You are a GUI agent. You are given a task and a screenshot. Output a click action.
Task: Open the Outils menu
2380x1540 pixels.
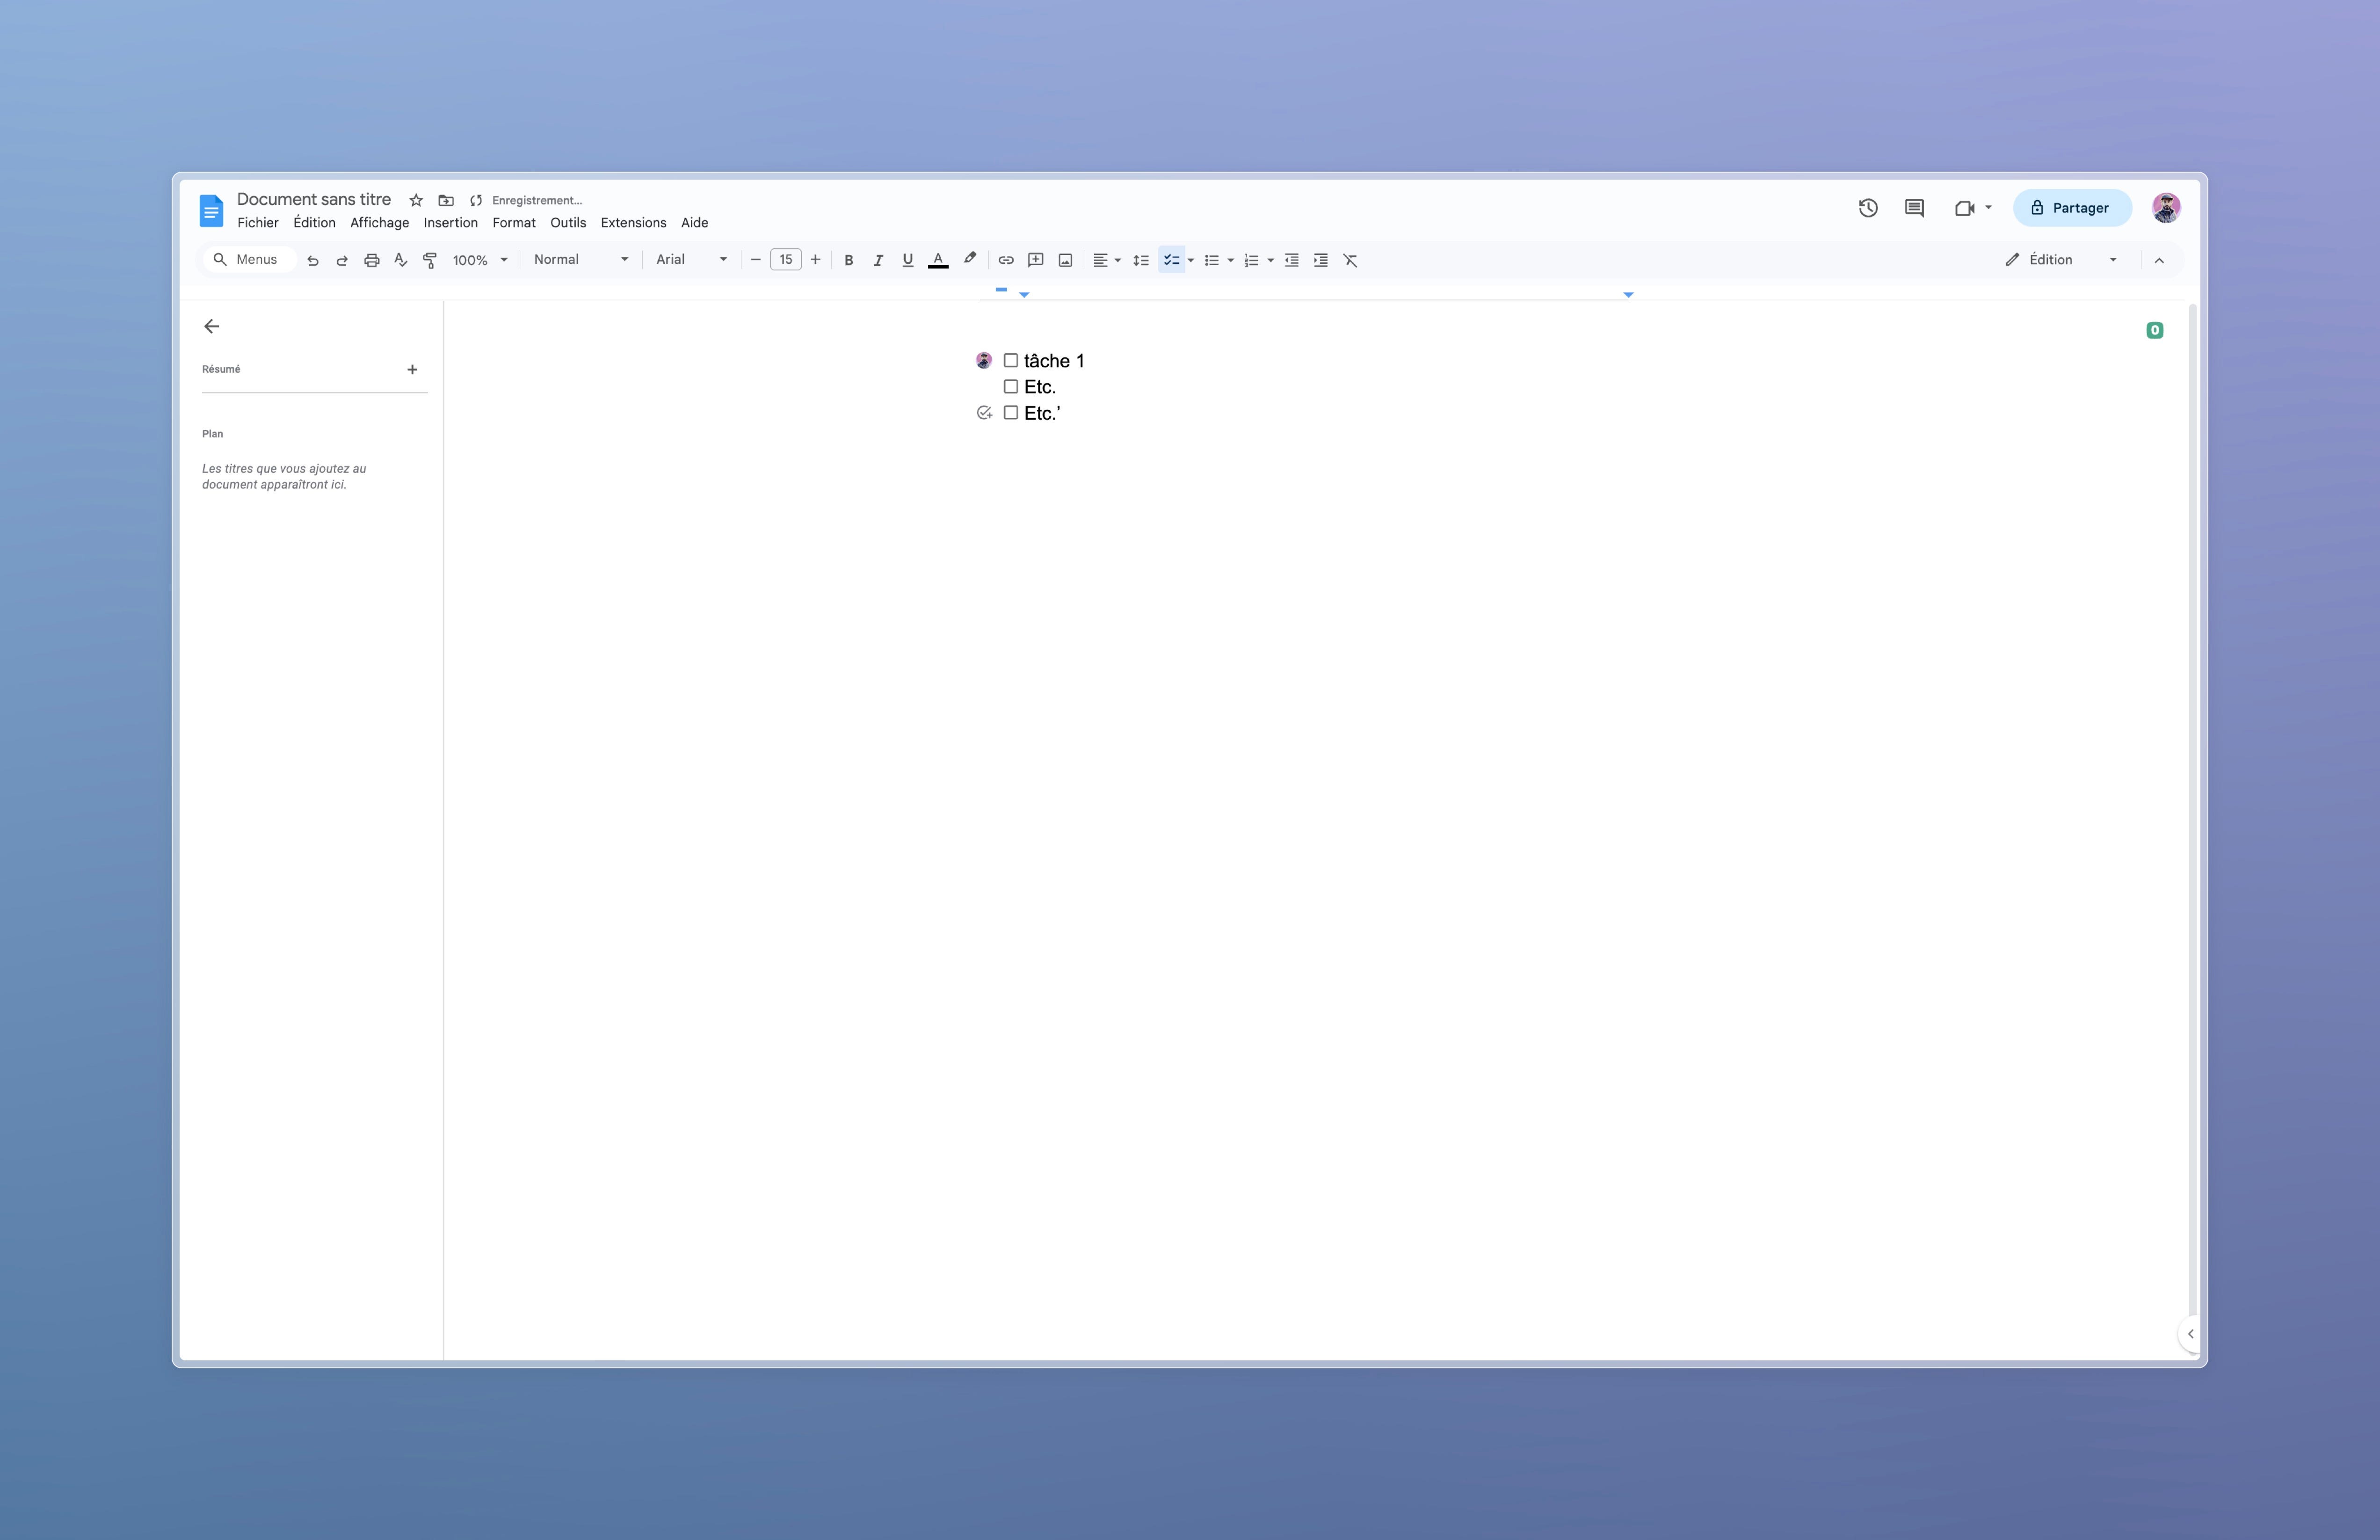click(568, 223)
